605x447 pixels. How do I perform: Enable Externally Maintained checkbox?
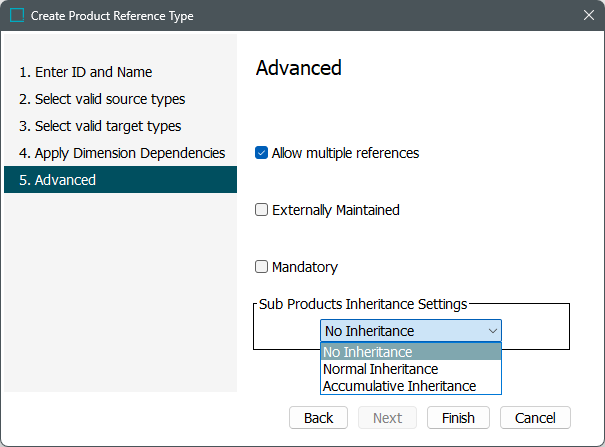click(261, 210)
